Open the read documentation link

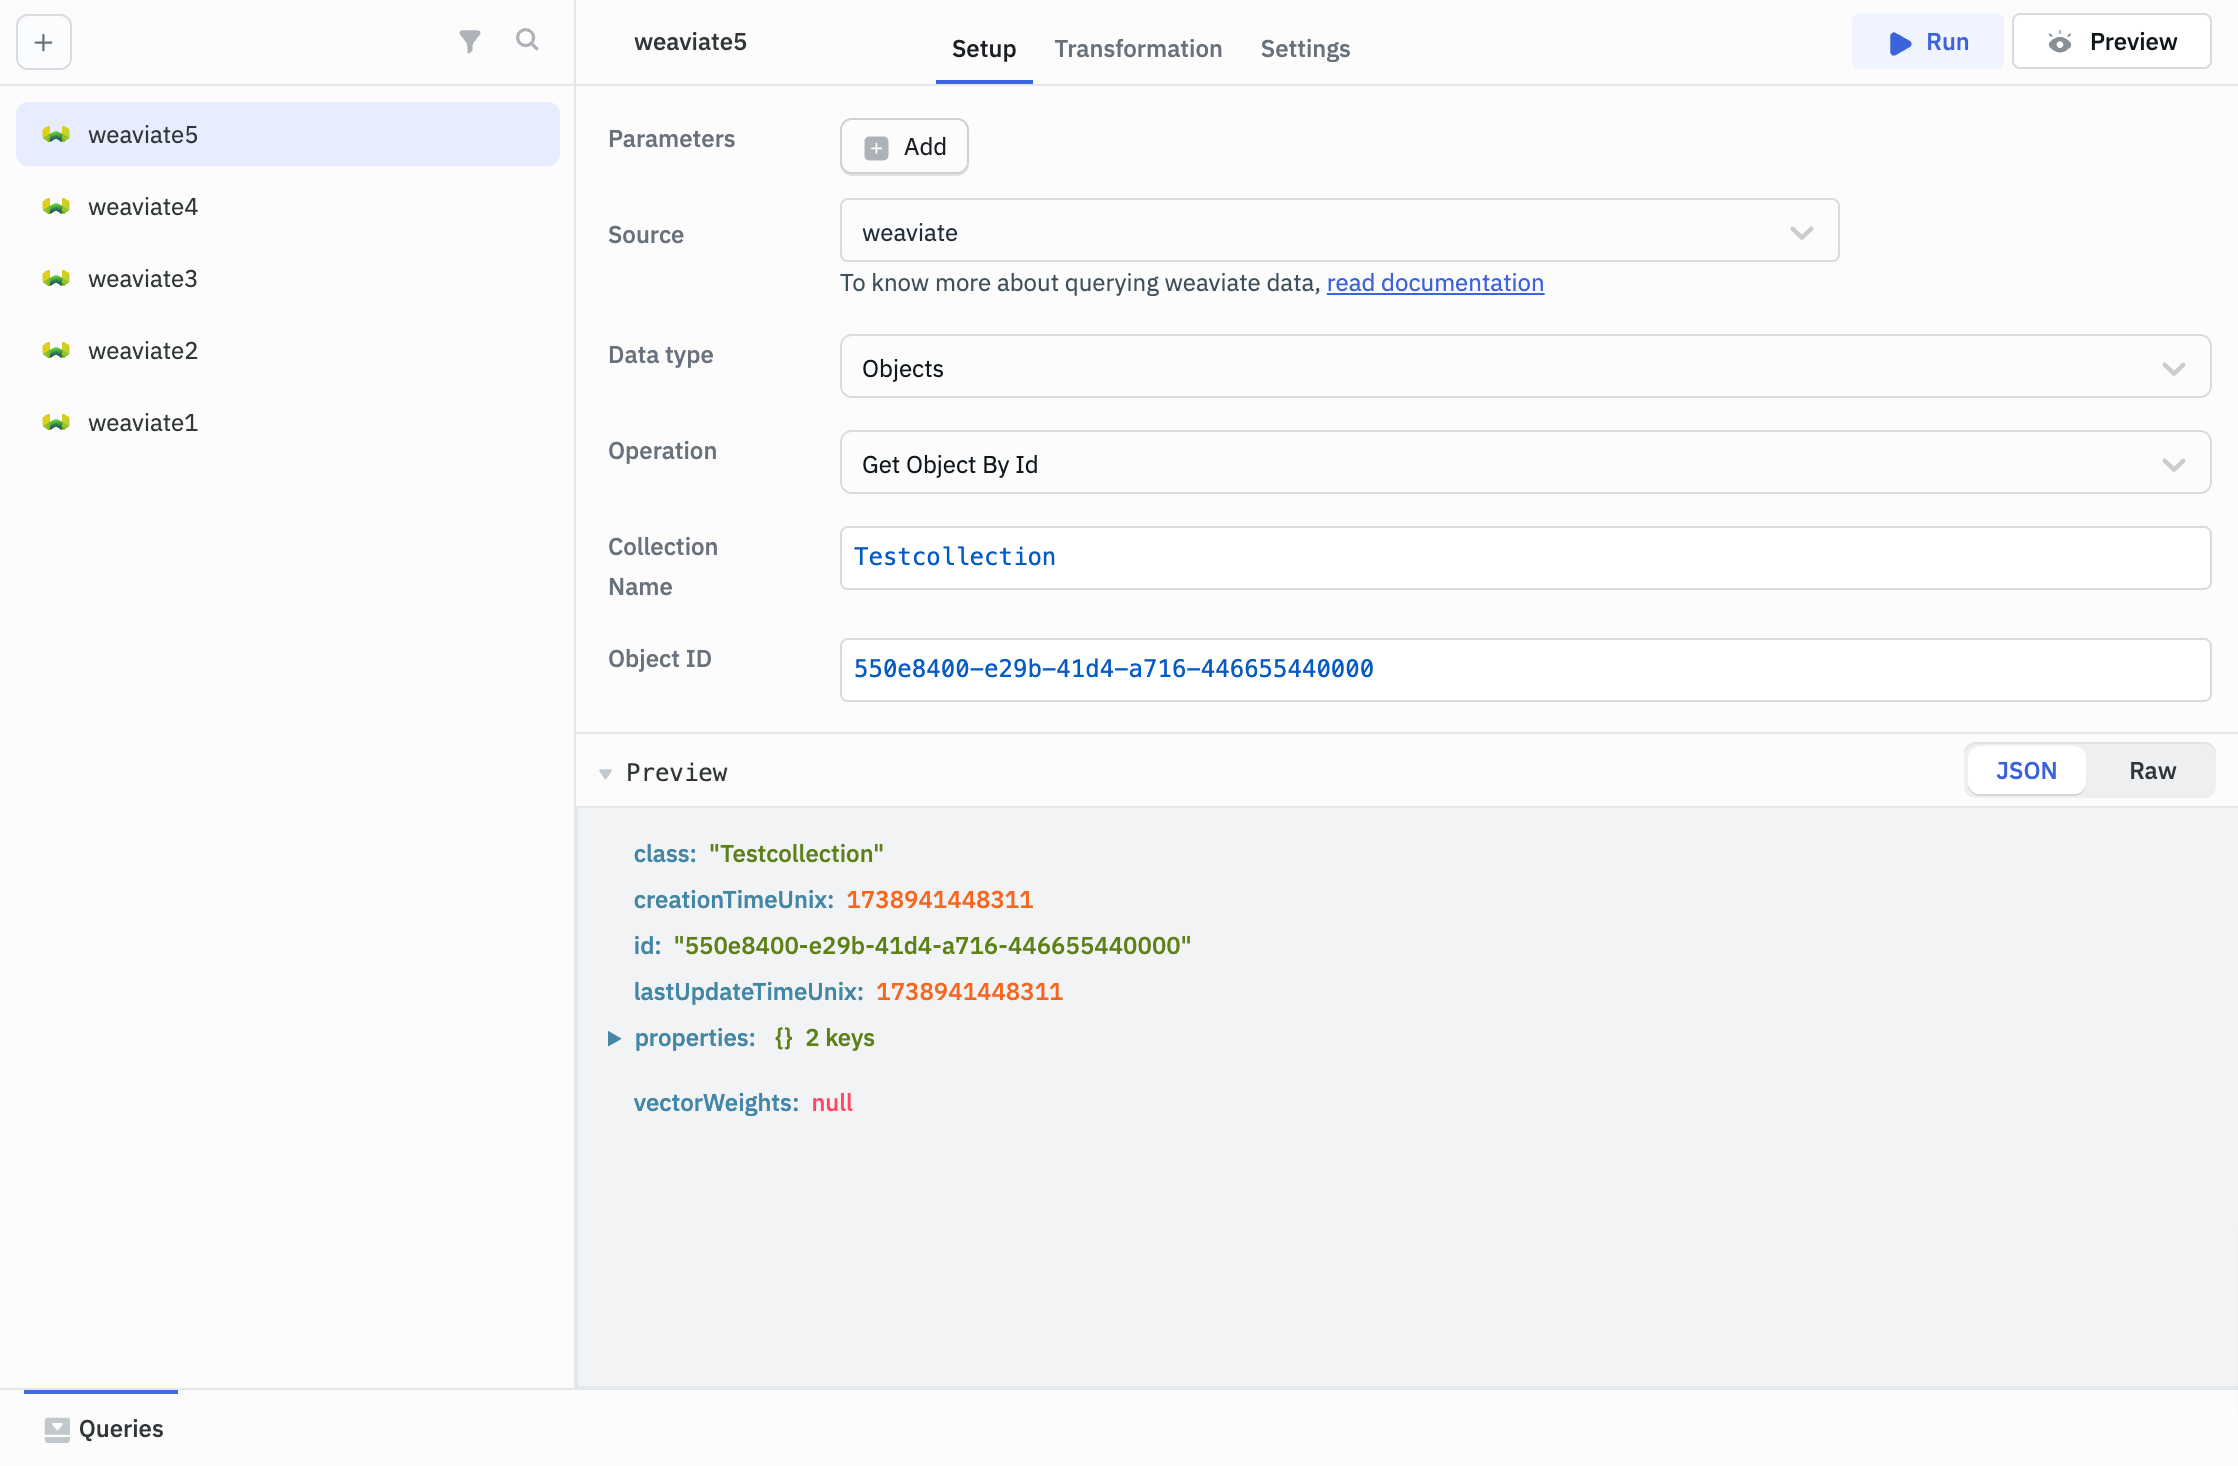click(1435, 283)
